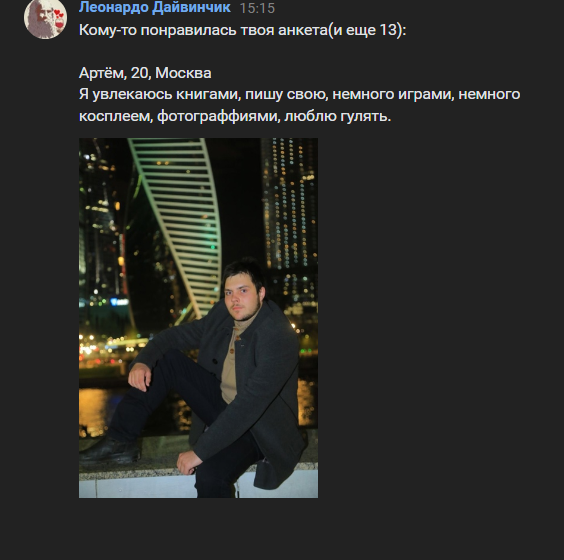Screen dimensions: 564x560
Task: Click the name Артём in the profile line
Action: point(102,73)
